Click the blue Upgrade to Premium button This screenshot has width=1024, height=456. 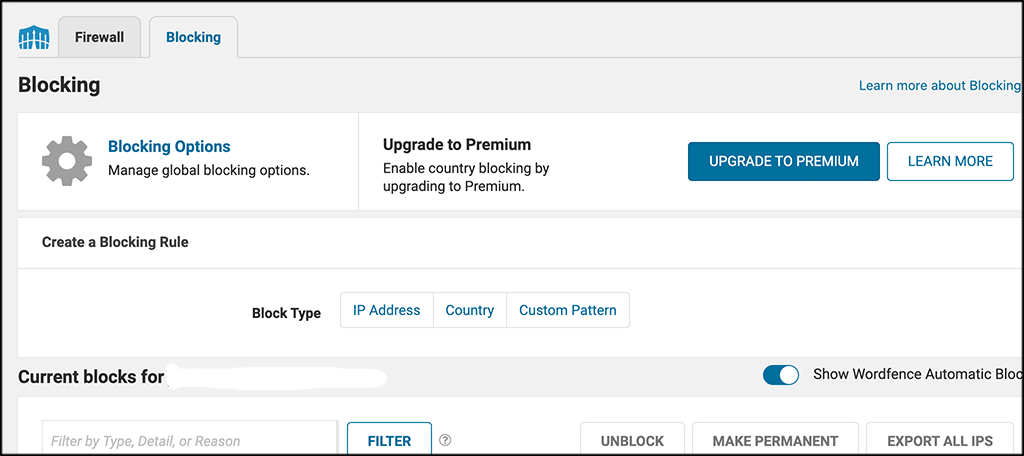coord(784,161)
